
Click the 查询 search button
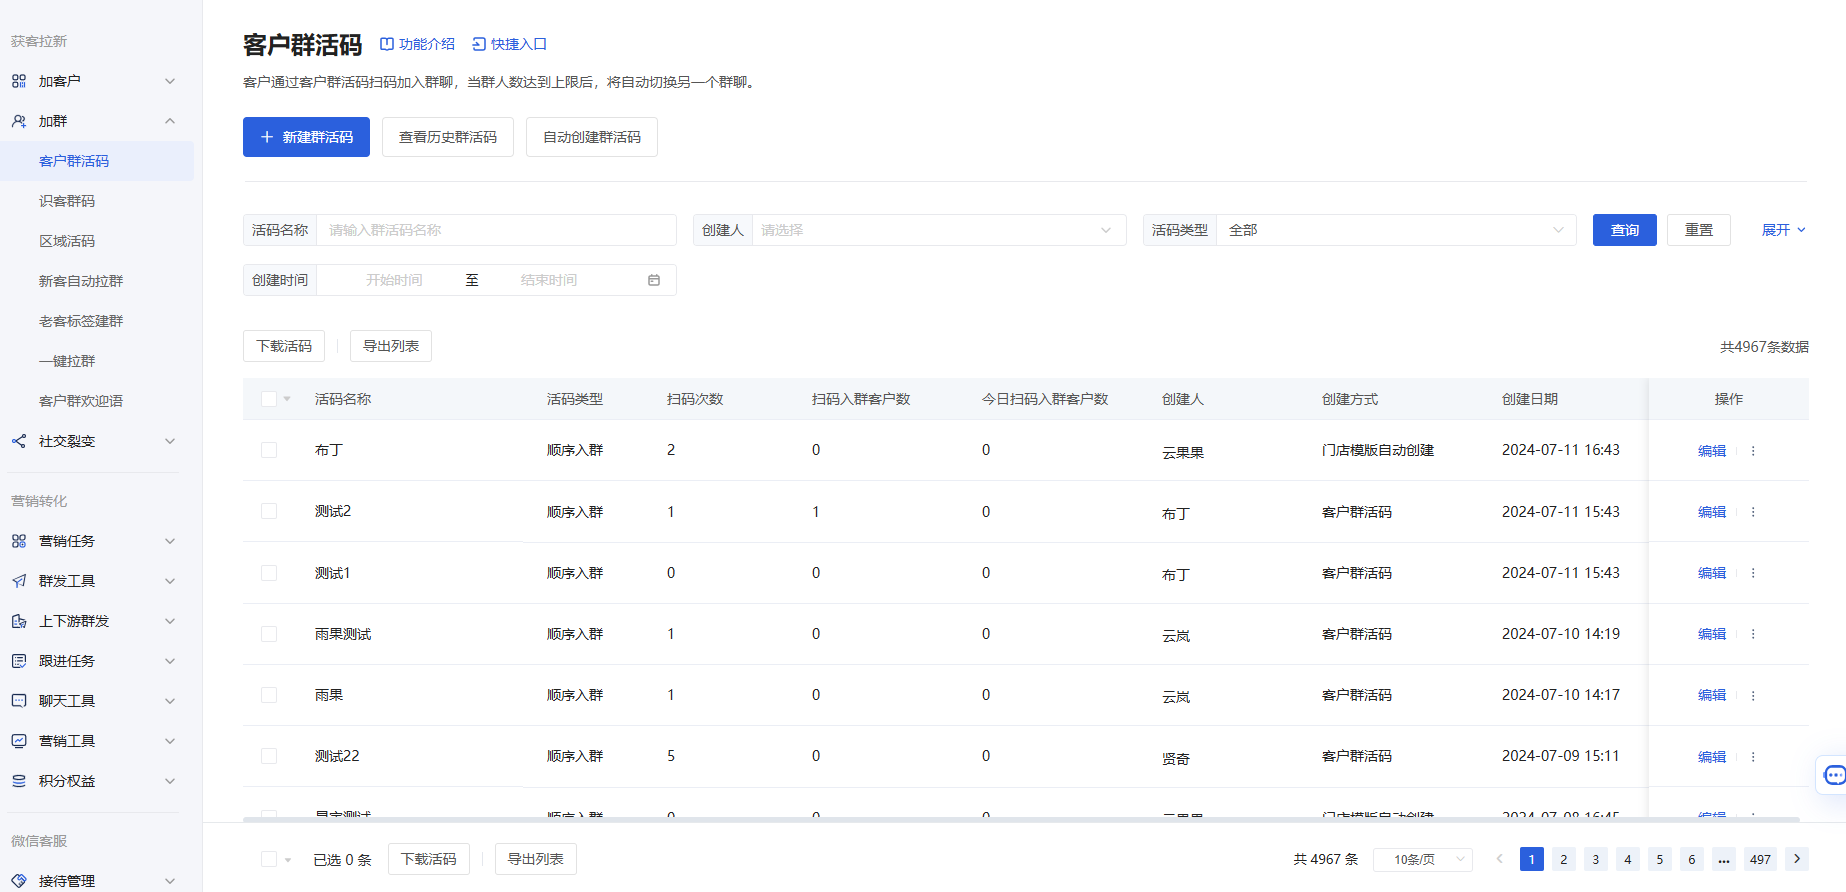pyautogui.click(x=1625, y=230)
